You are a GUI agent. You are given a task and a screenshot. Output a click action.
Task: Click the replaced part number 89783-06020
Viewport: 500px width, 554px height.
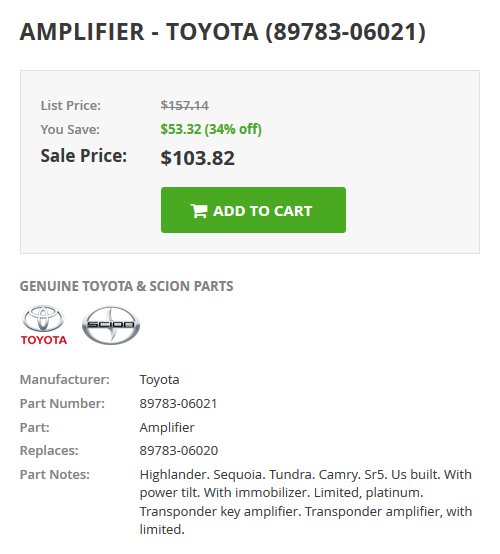(178, 450)
